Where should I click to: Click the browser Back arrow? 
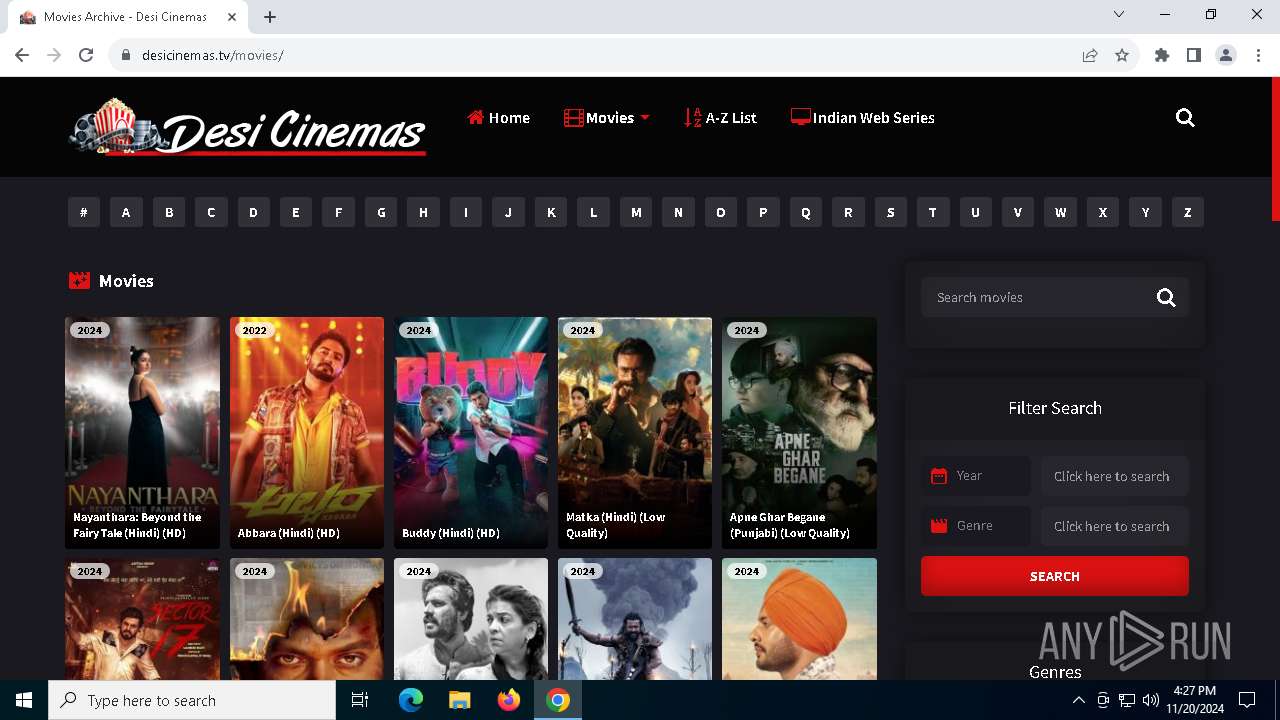click(x=22, y=55)
